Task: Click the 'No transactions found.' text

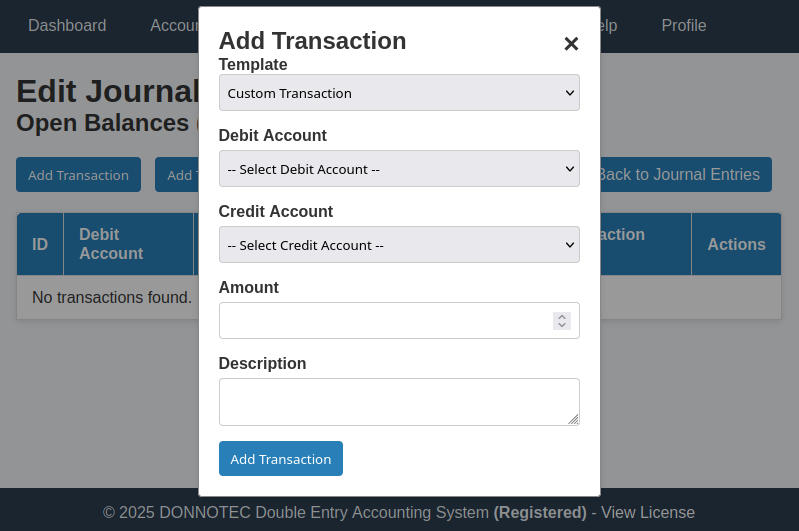Action: [112, 297]
